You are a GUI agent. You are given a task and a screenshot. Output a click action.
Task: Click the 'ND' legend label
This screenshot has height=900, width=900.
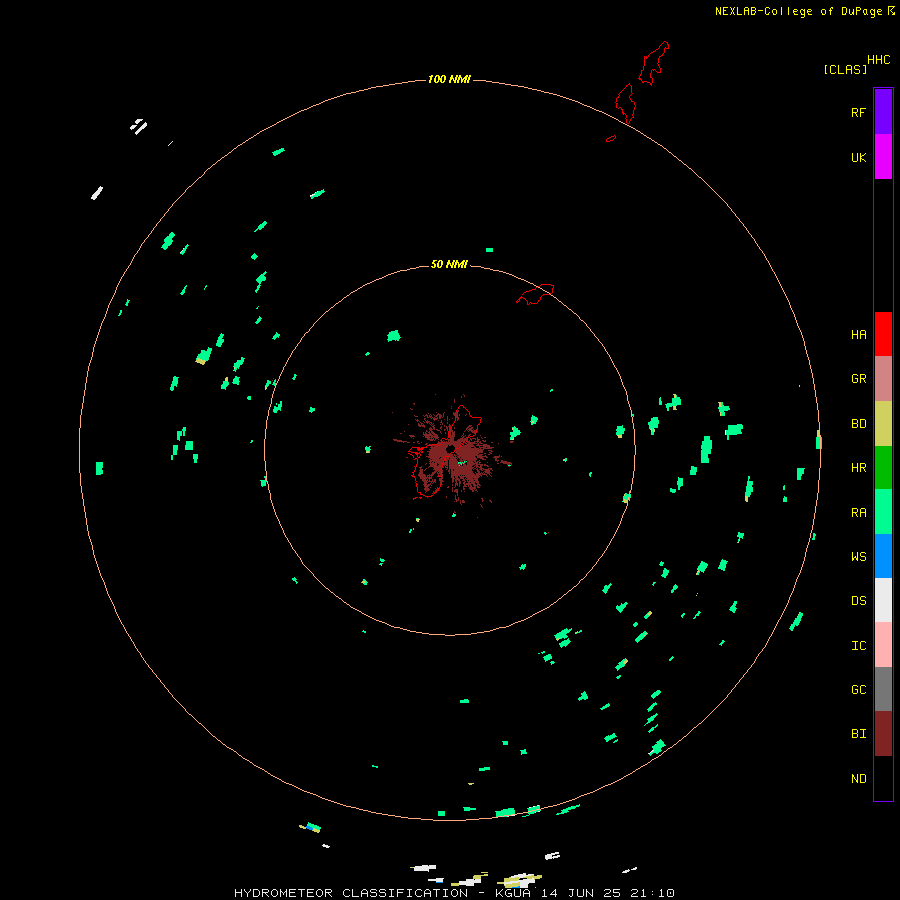click(858, 779)
